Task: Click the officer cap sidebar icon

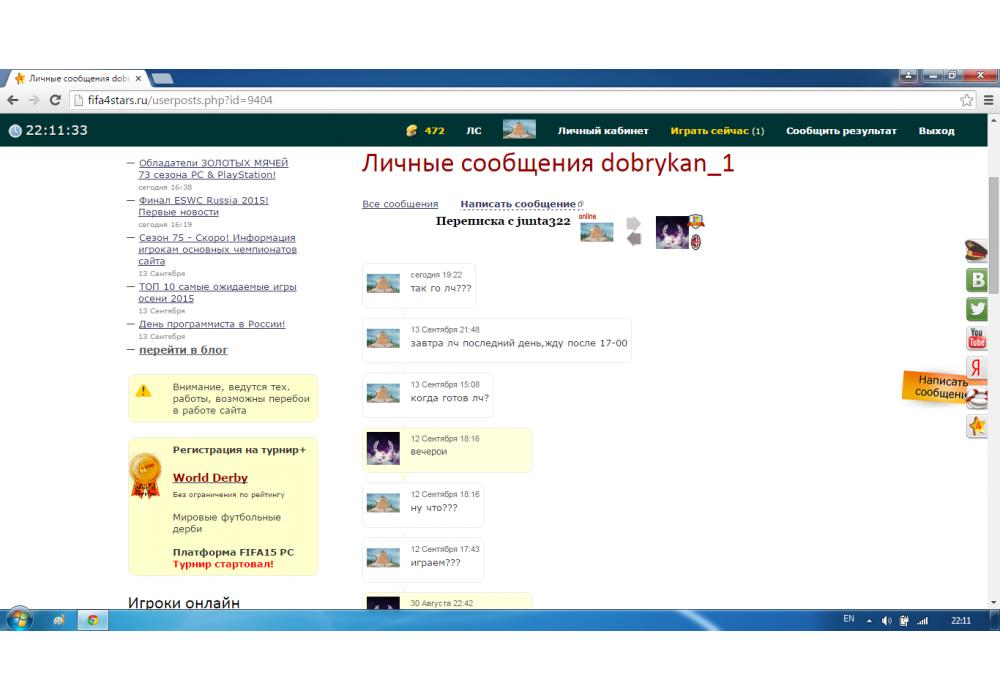Action: click(x=976, y=251)
